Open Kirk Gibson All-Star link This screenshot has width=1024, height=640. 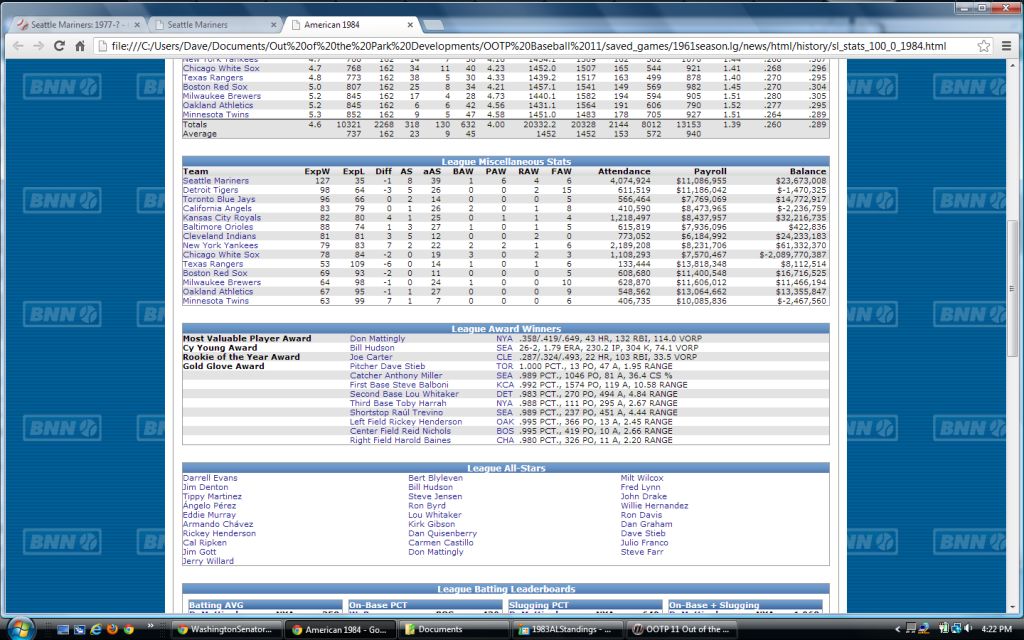(432, 524)
